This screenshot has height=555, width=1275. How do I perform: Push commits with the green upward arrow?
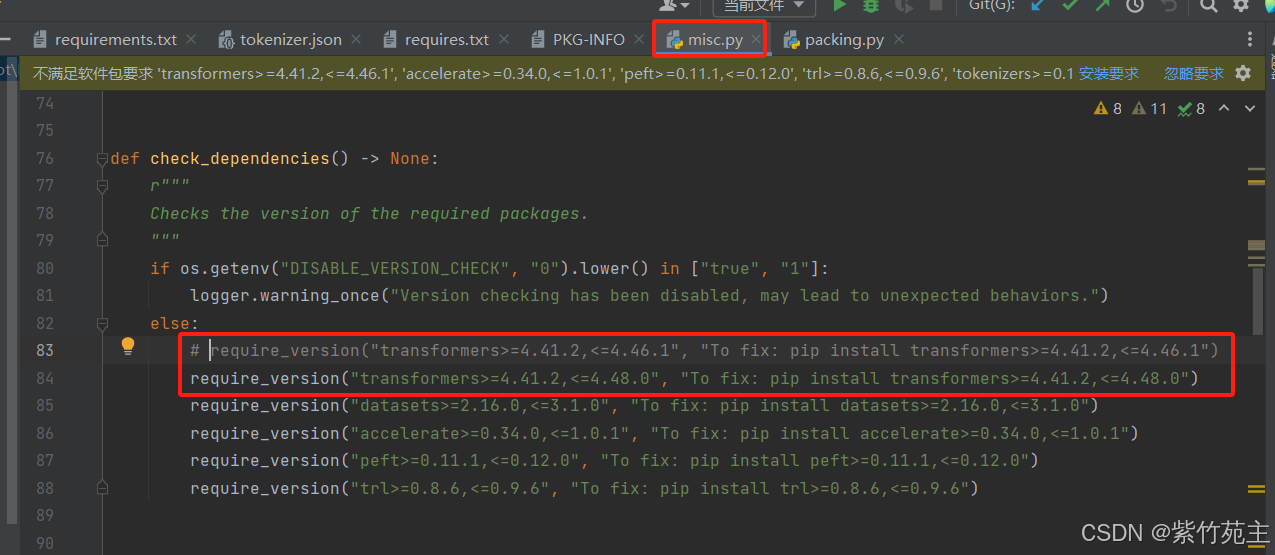1102,5
